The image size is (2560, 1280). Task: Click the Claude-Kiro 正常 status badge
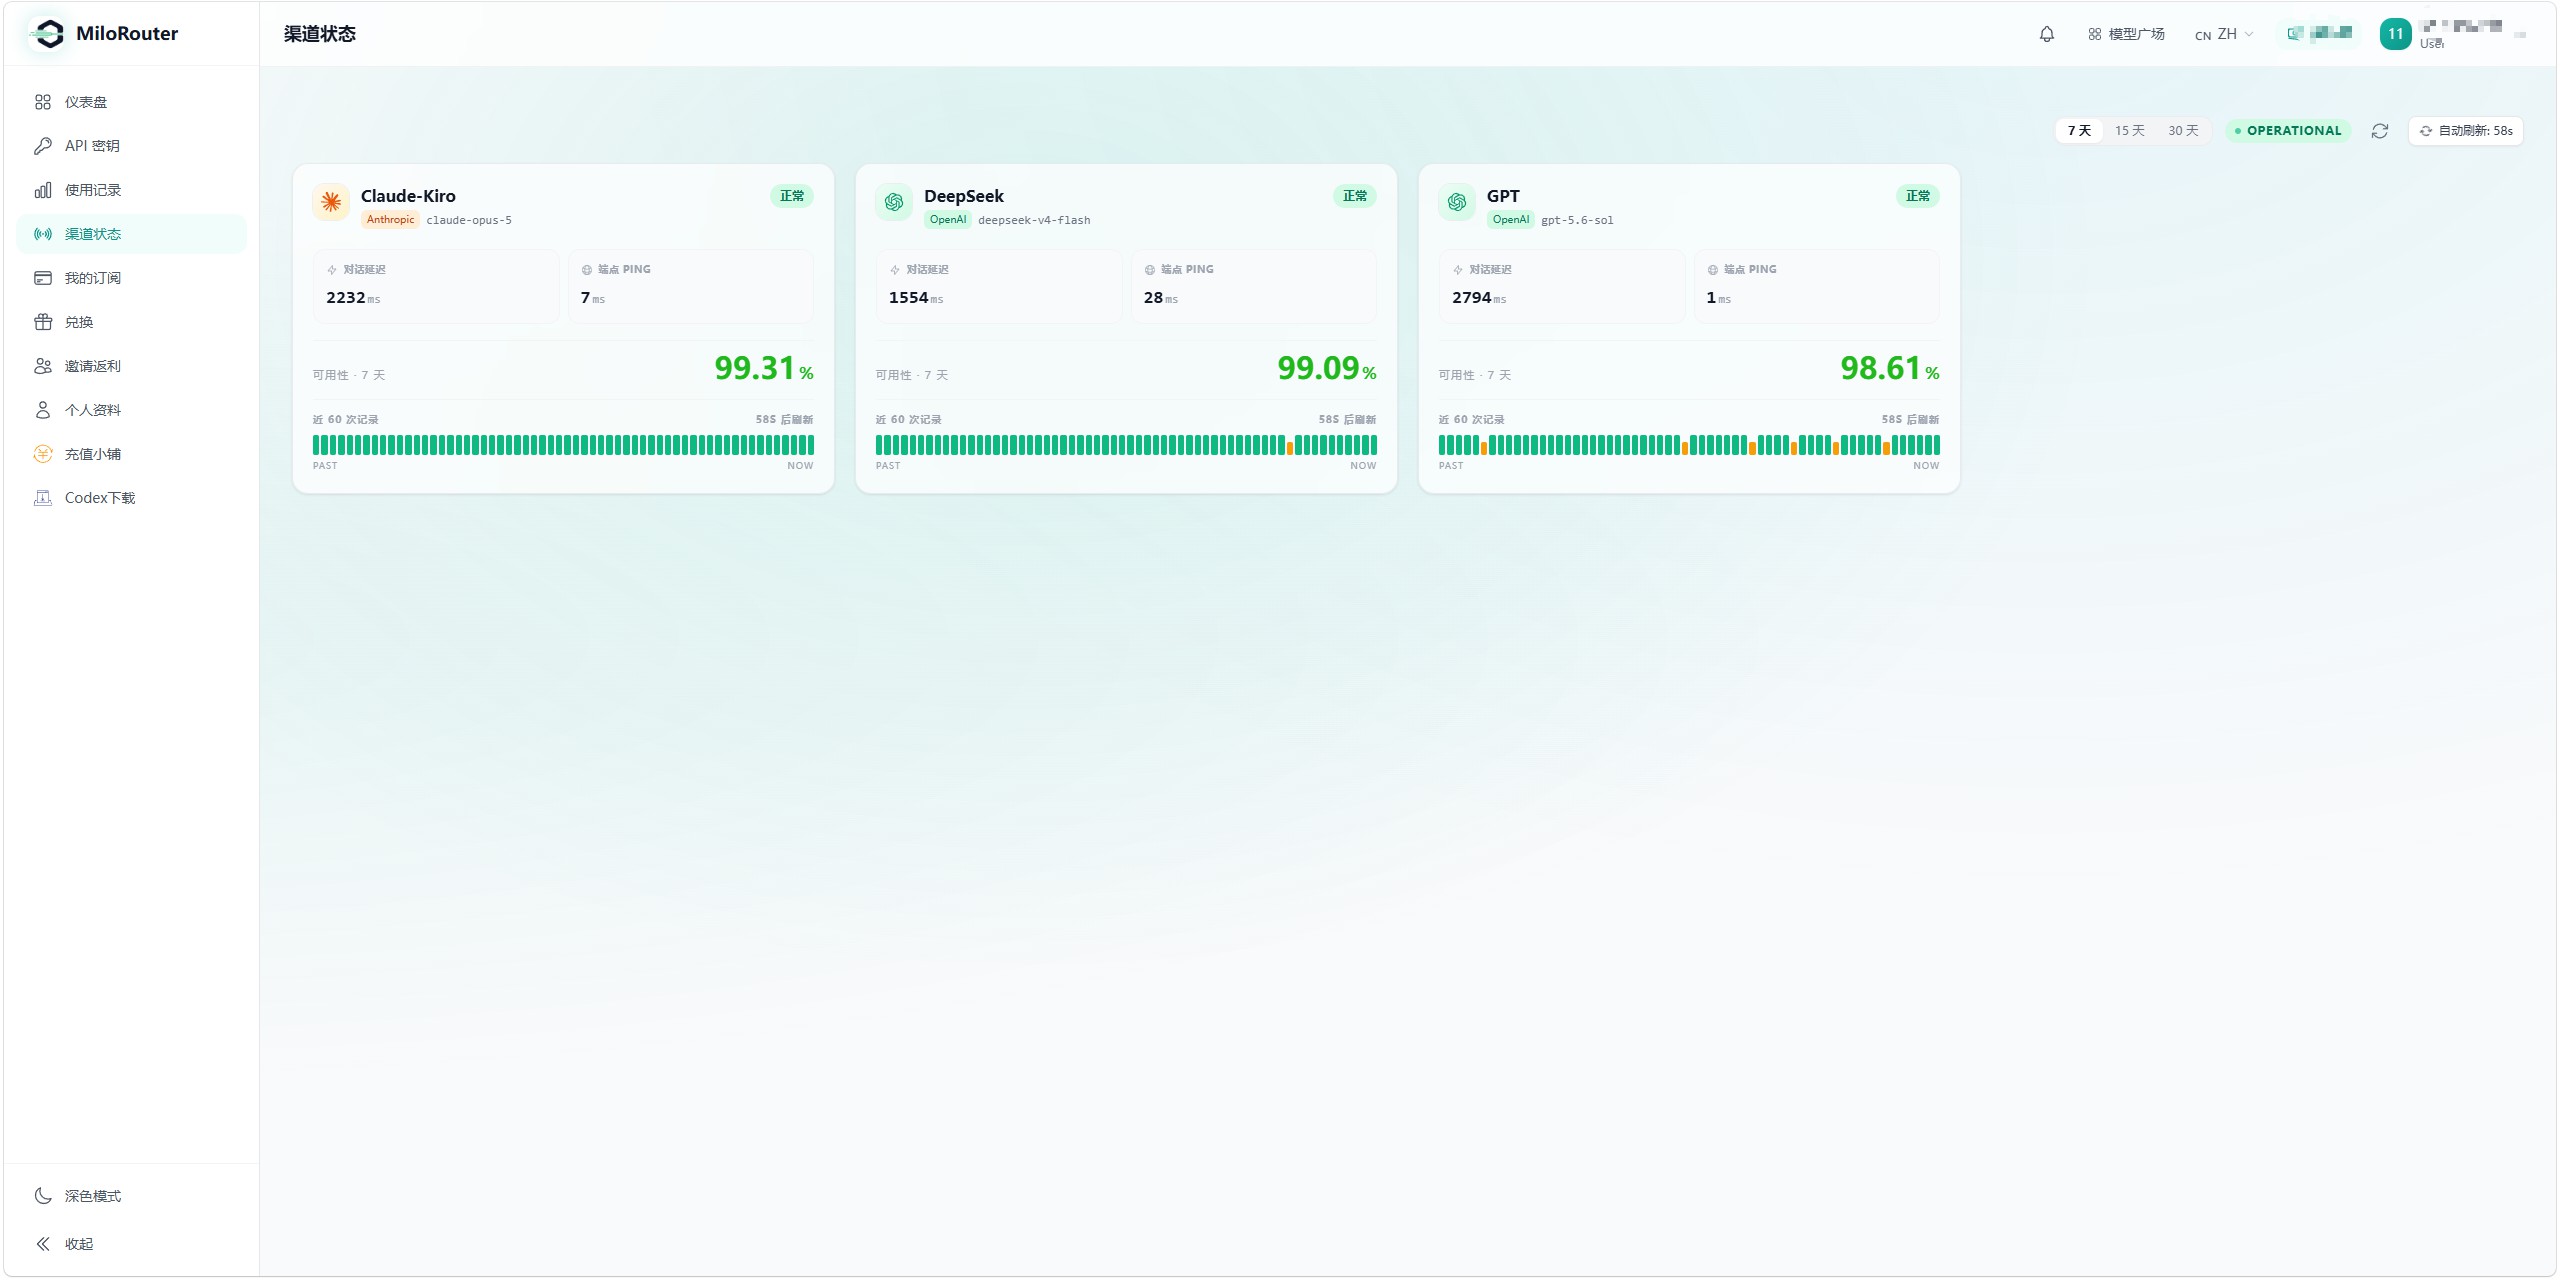pyautogui.click(x=792, y=196)
